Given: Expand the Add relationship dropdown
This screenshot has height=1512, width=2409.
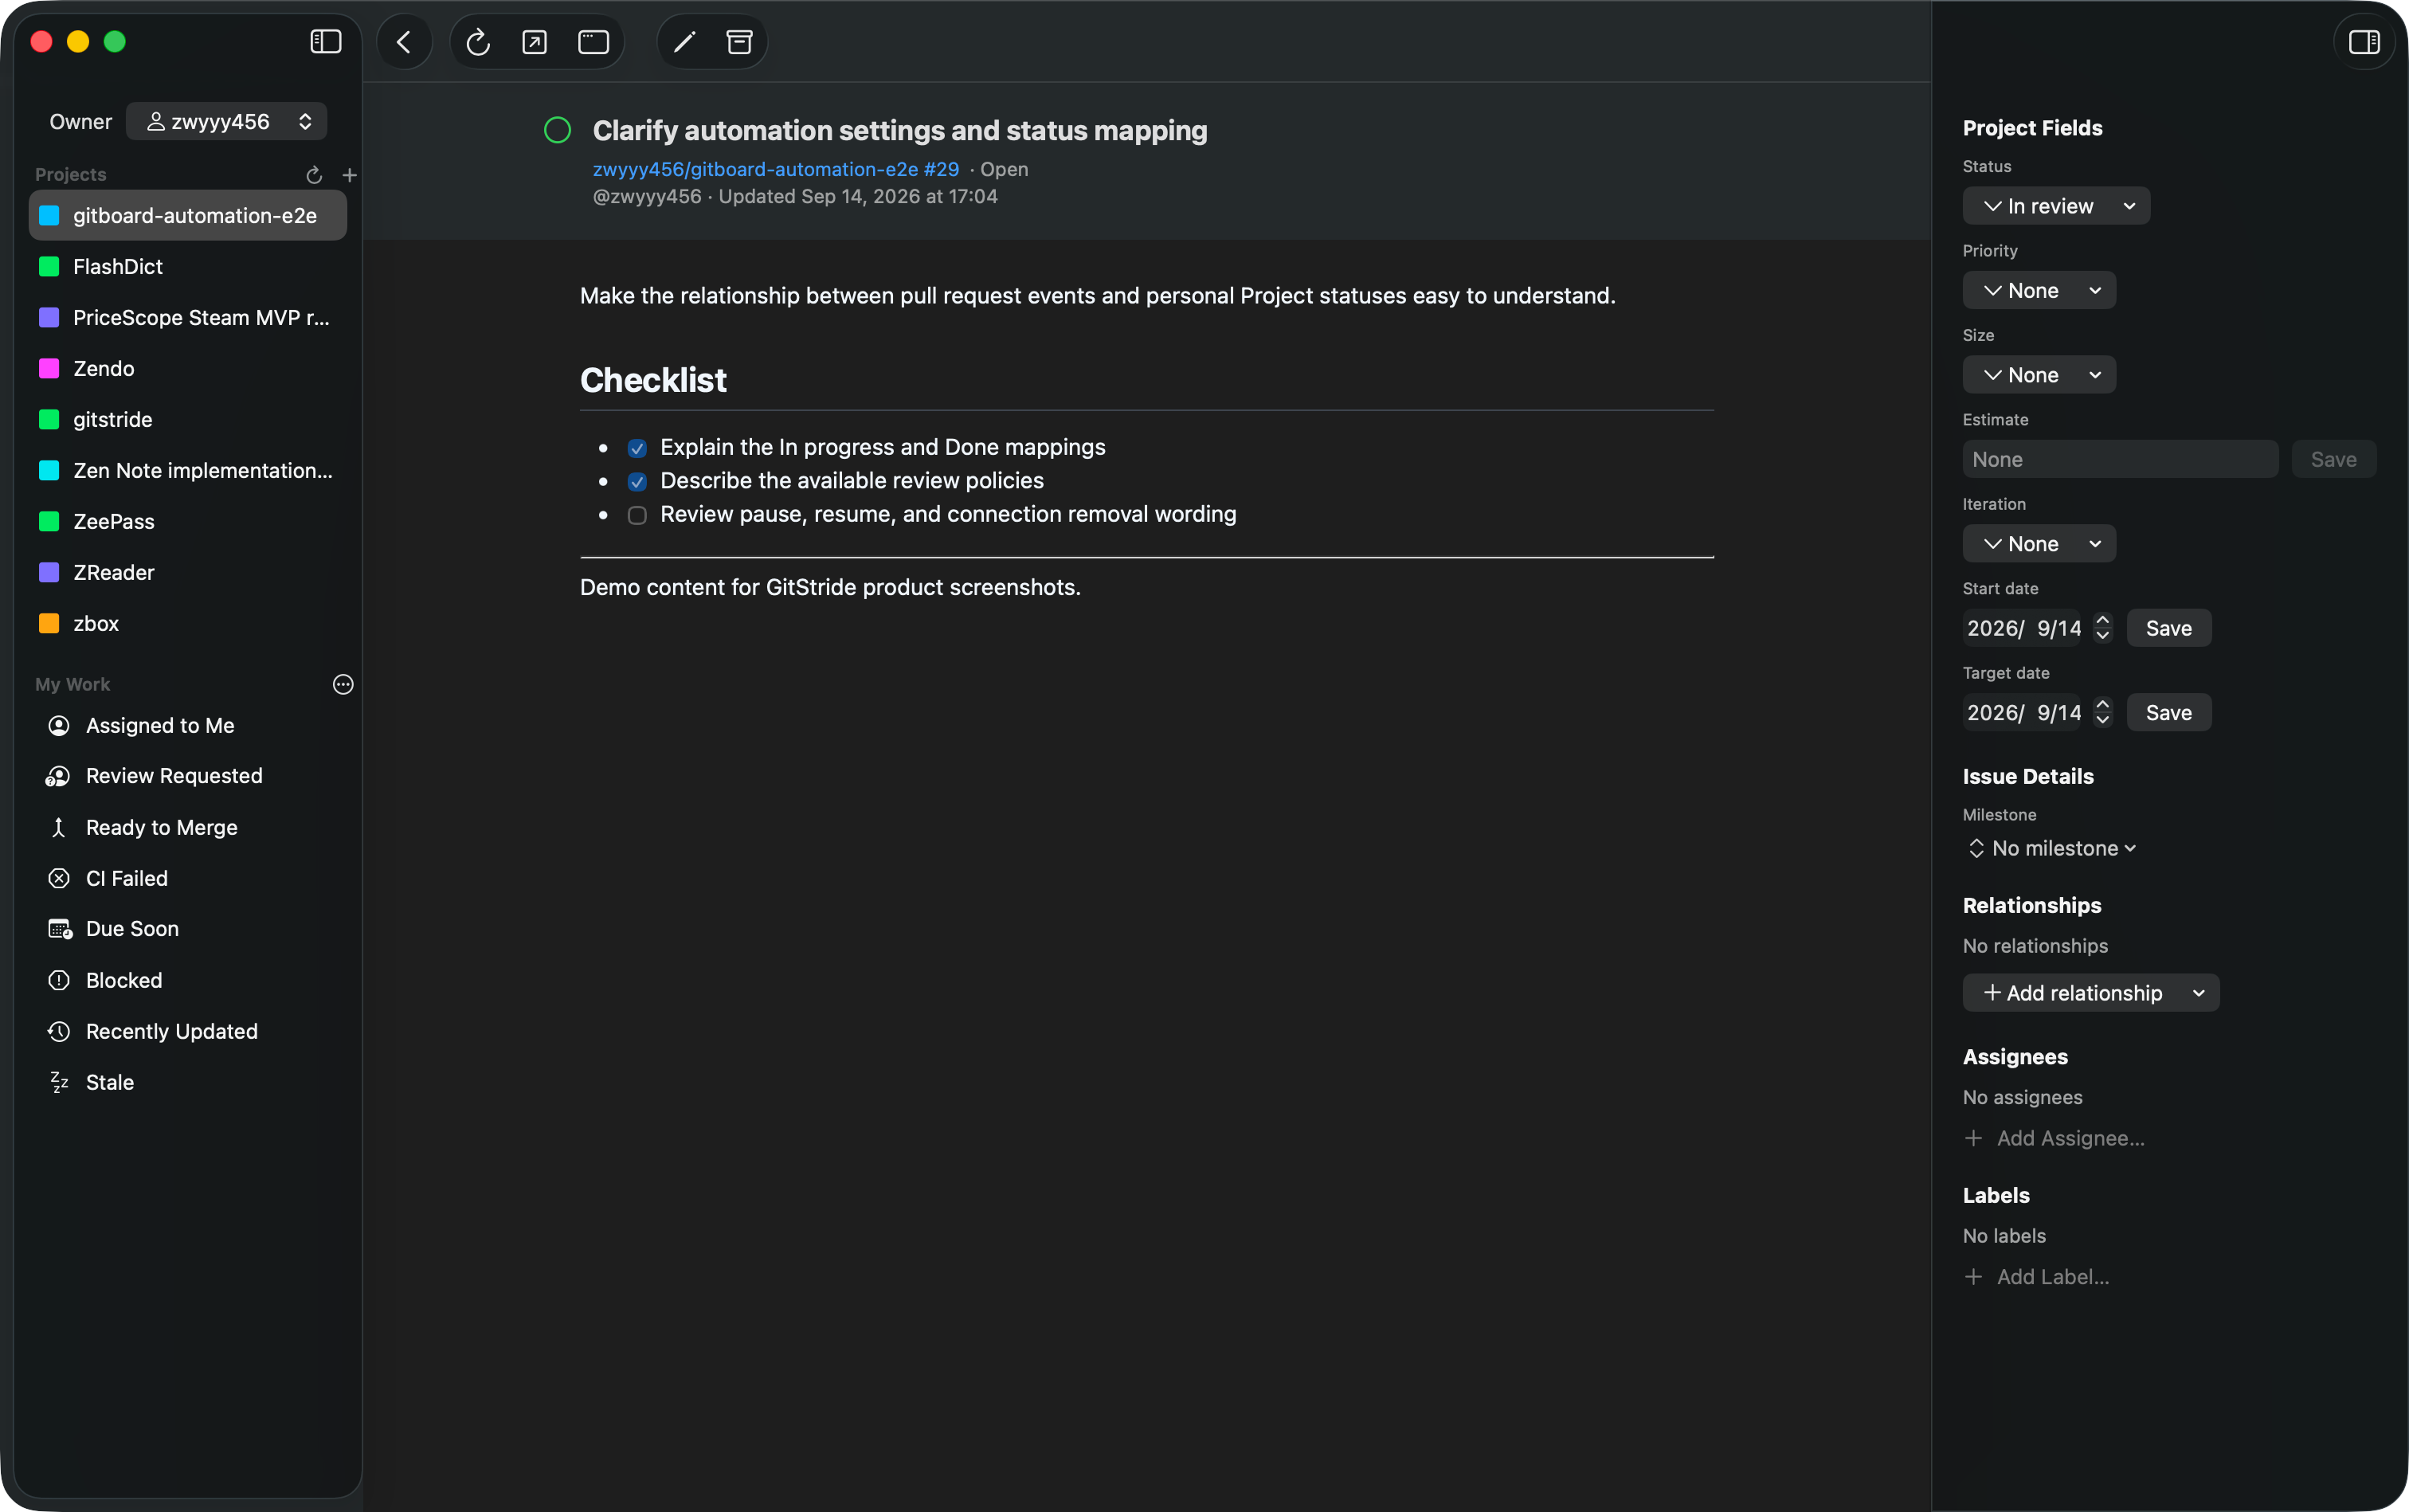Looking at the screenshot, I should (x=2091, y=993).
